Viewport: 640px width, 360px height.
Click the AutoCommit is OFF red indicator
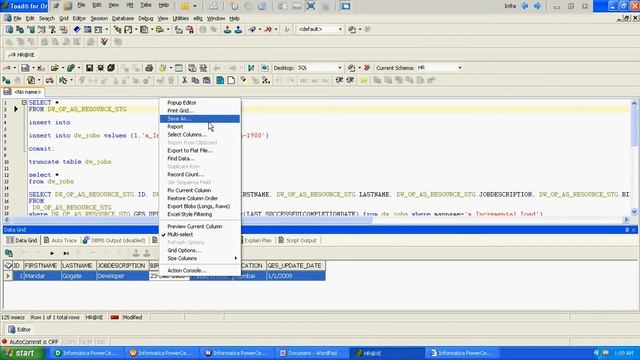(4, 342)
